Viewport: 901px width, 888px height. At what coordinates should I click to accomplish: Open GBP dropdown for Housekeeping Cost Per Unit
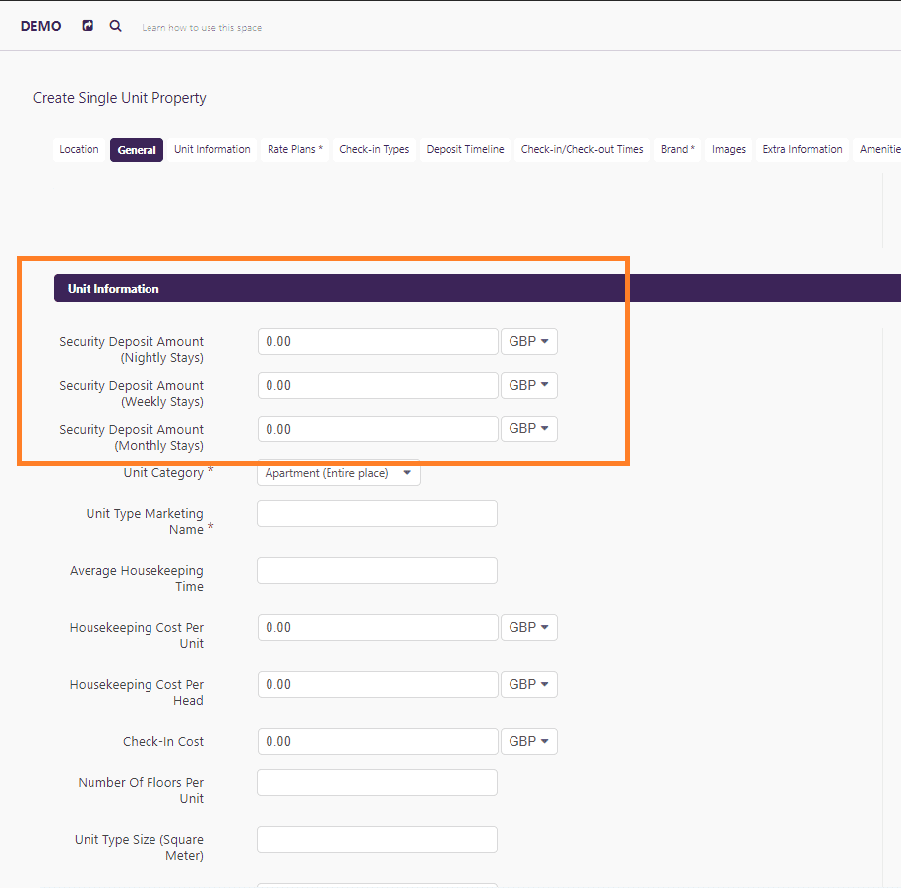(529, 627)
